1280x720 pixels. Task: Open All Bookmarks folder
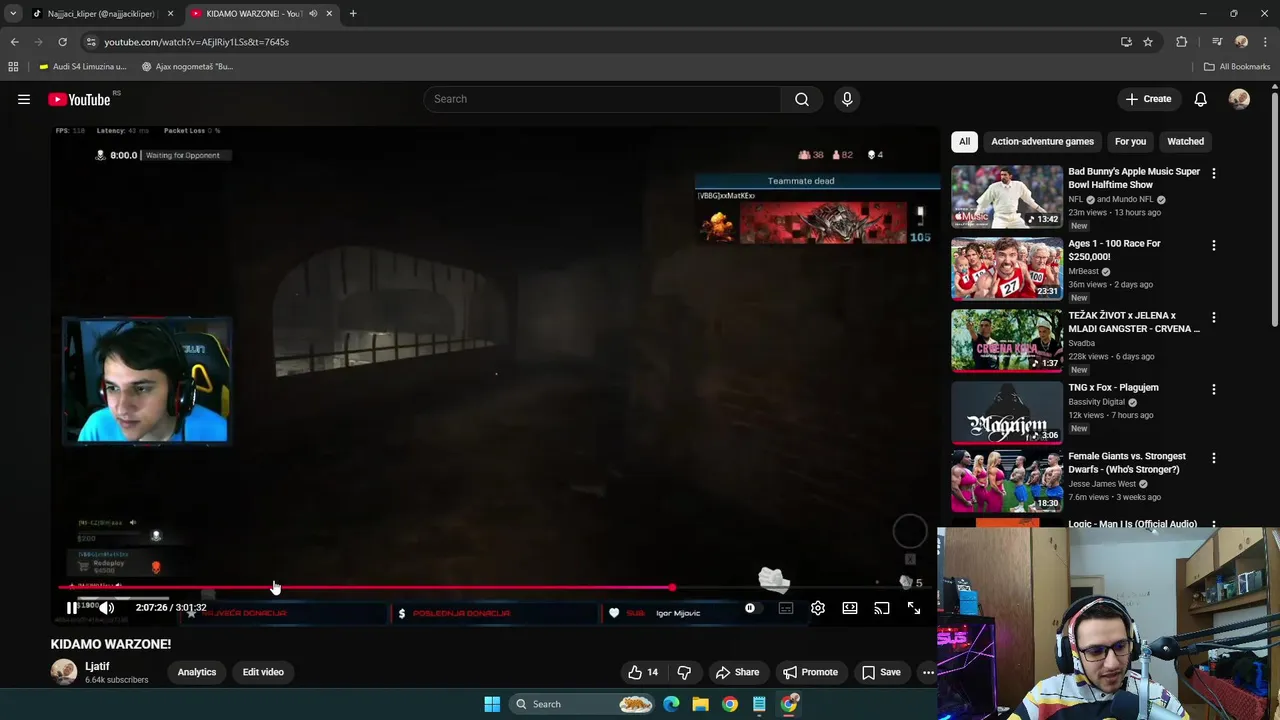(x=1237, y=67)
